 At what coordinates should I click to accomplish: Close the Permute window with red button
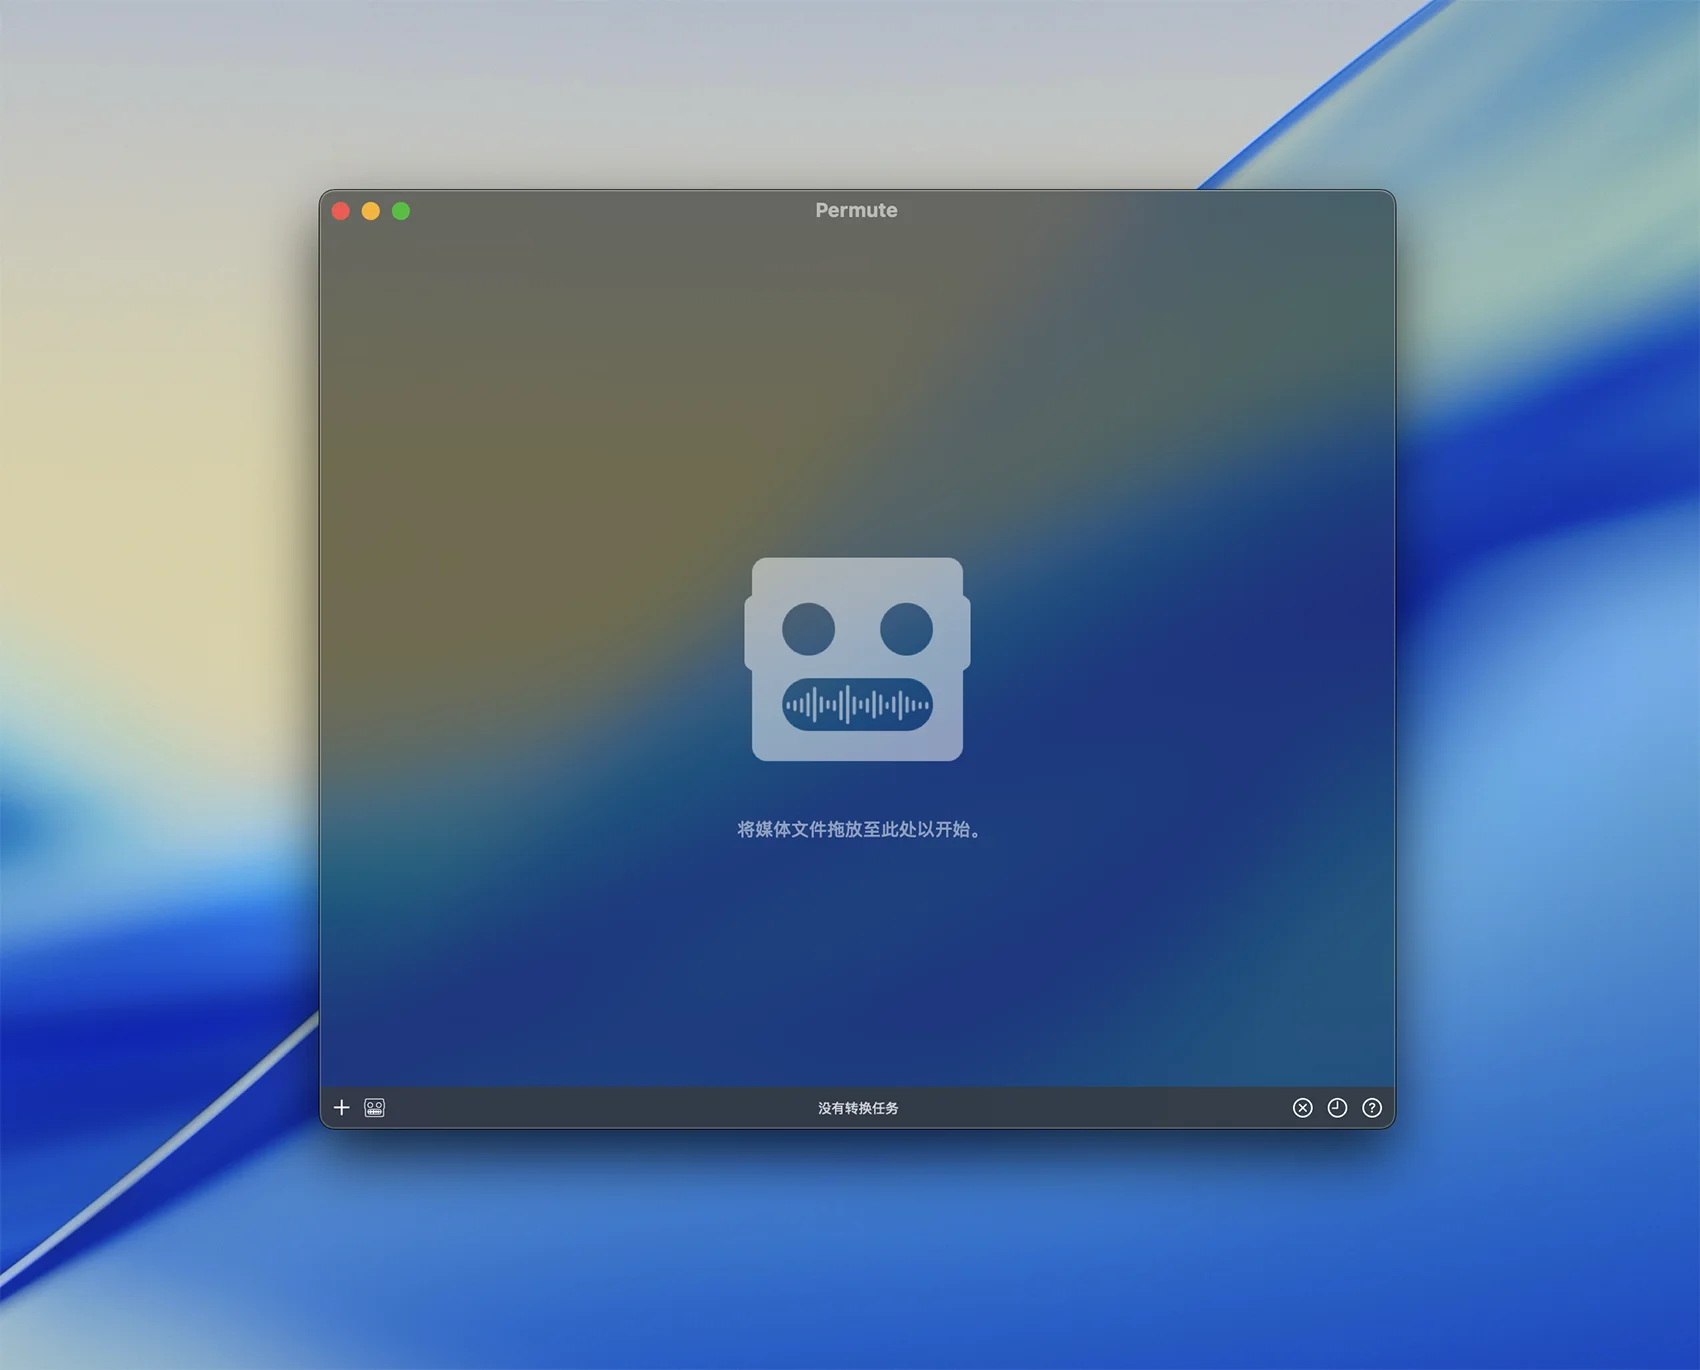point(341,211)
